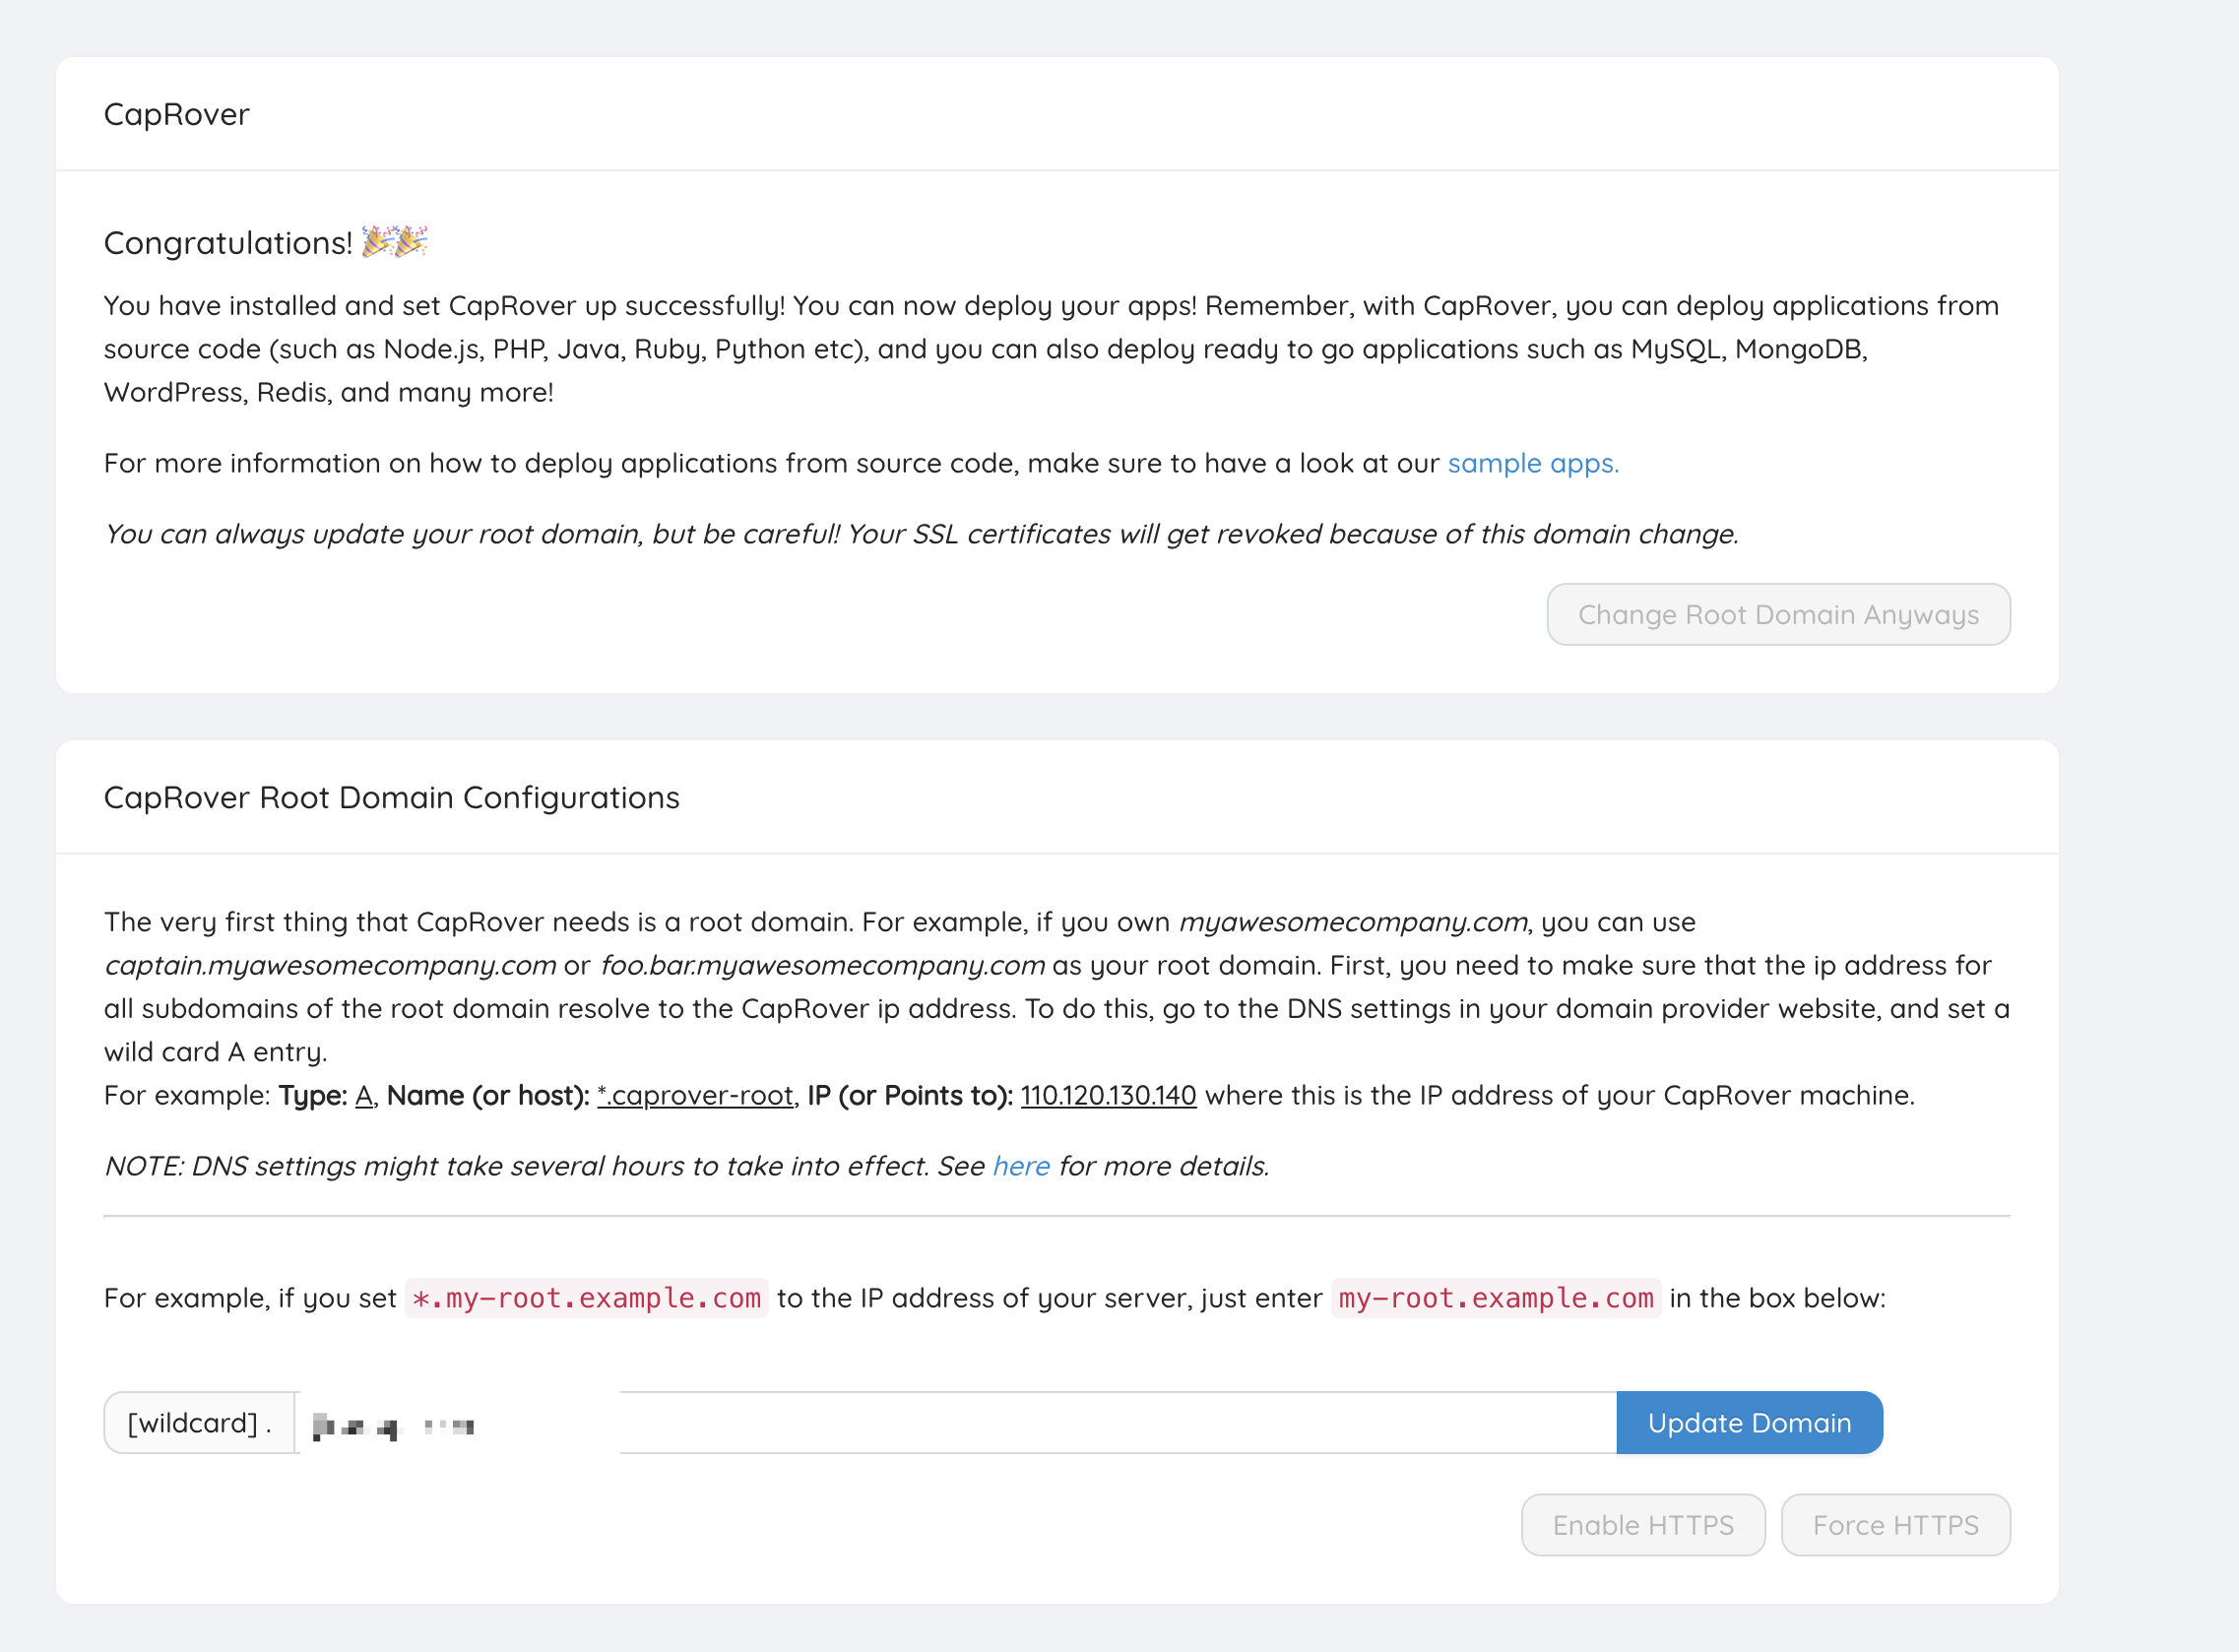Screen dimensions: 2239x1652
Task: Click the underlined *.caprover-root host name
Action: click(x=695, y=1095)
